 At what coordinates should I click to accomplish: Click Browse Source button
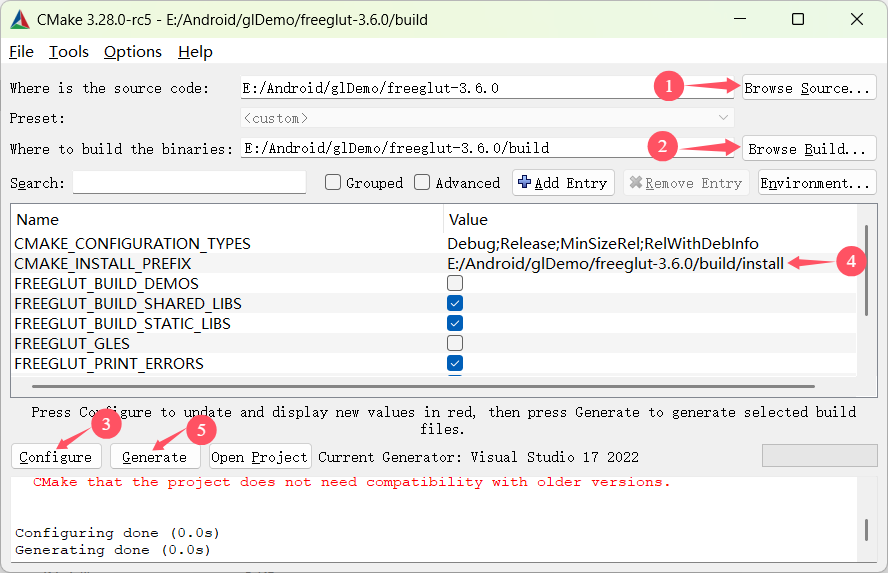coord(808,88)
